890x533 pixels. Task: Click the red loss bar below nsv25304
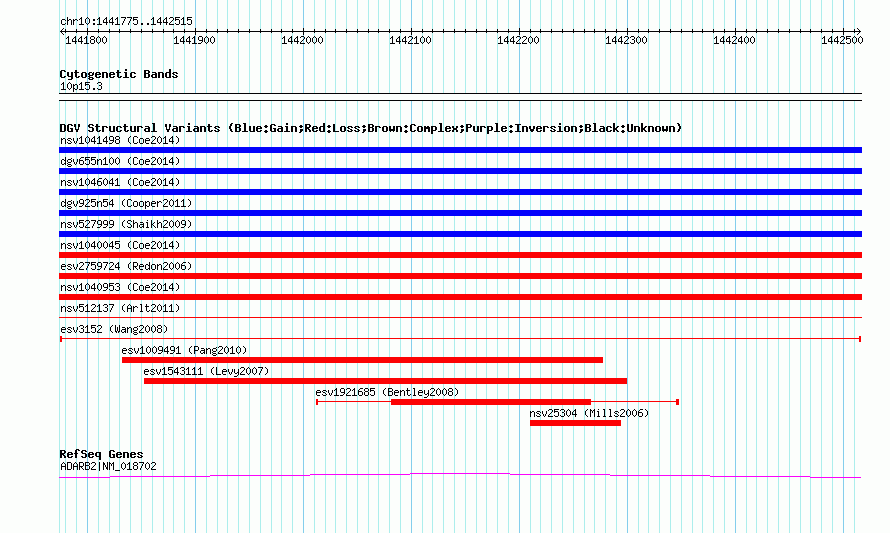pos(576,423)
